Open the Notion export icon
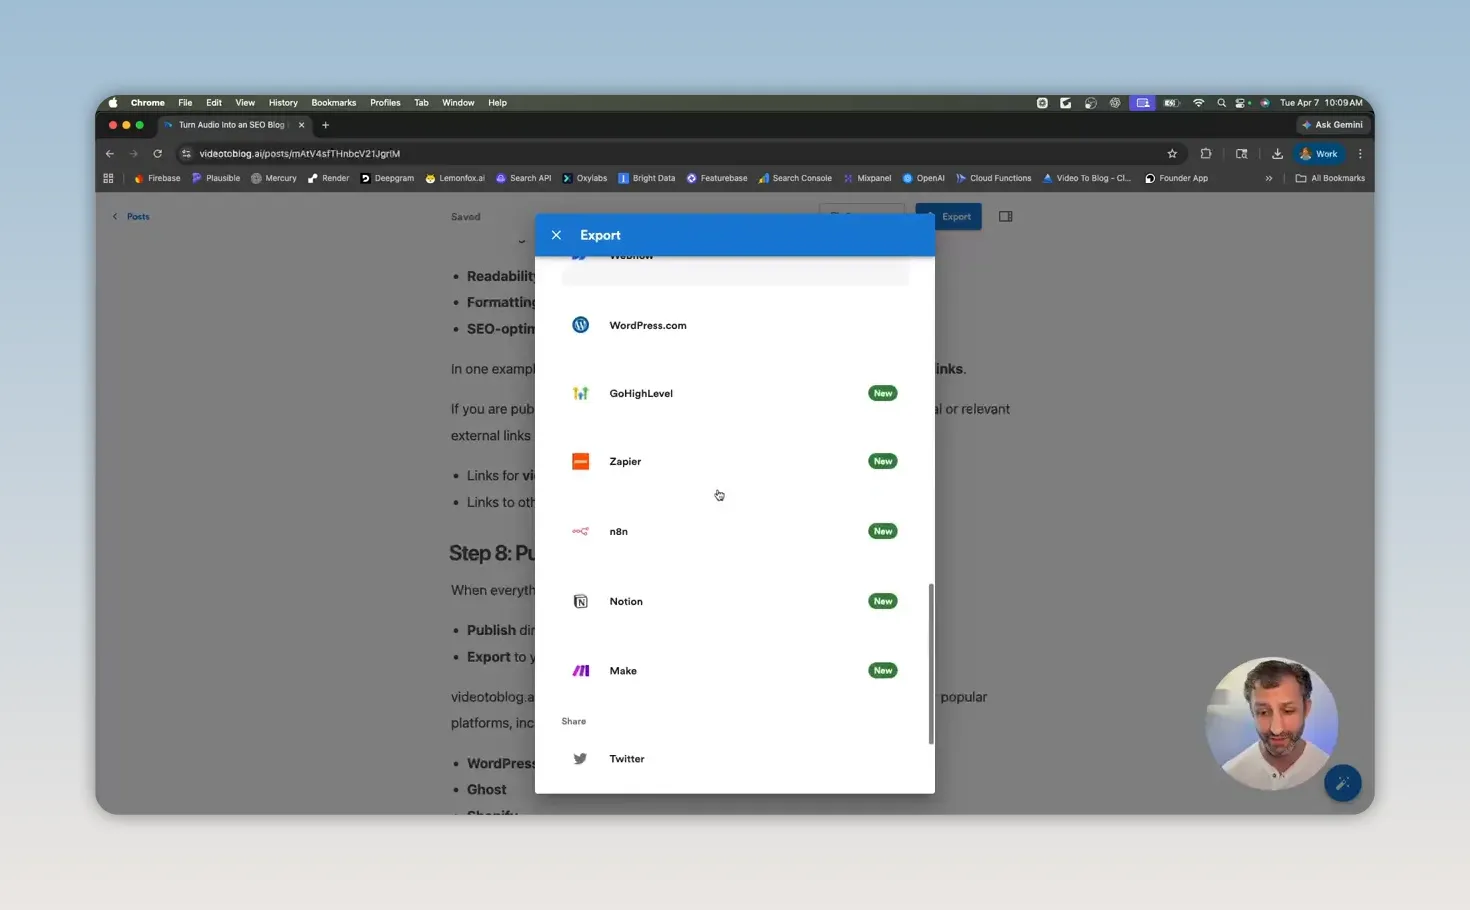This screenshot has width=1470, height=910. click(580, 601)
